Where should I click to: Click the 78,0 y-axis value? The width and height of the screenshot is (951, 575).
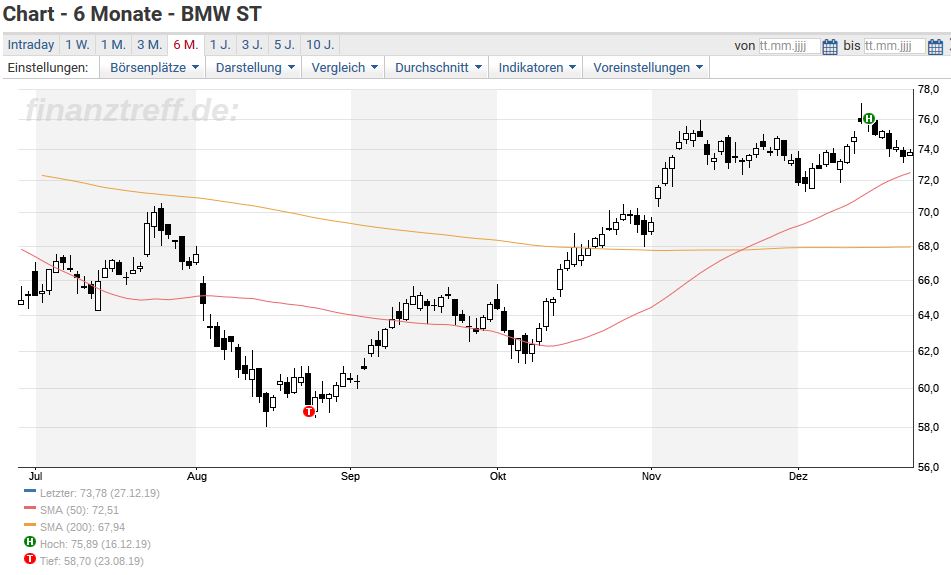929,89
